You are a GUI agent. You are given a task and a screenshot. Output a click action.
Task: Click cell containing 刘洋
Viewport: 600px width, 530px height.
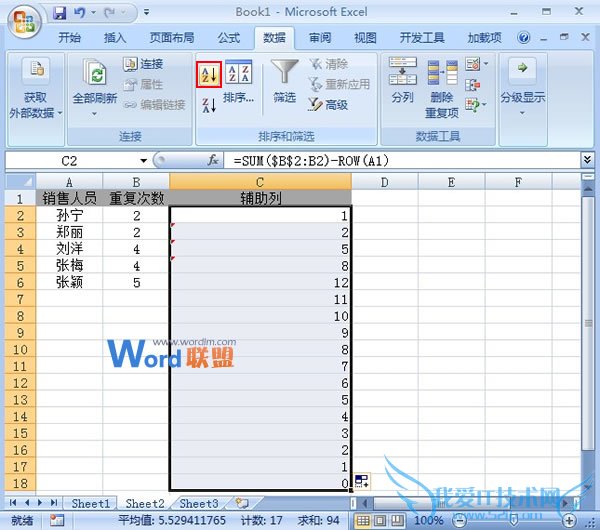pyautogui.click(x=69, y=249)
